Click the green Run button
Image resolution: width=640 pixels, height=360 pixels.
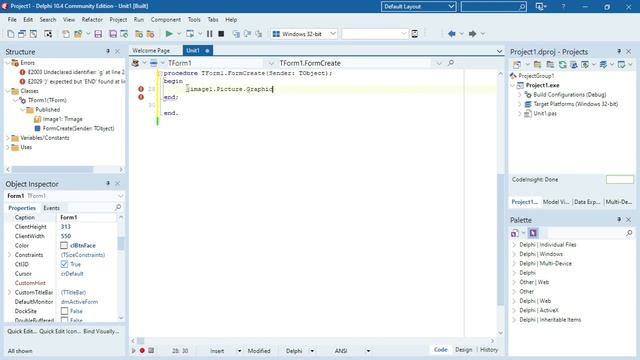coord(169,34)
